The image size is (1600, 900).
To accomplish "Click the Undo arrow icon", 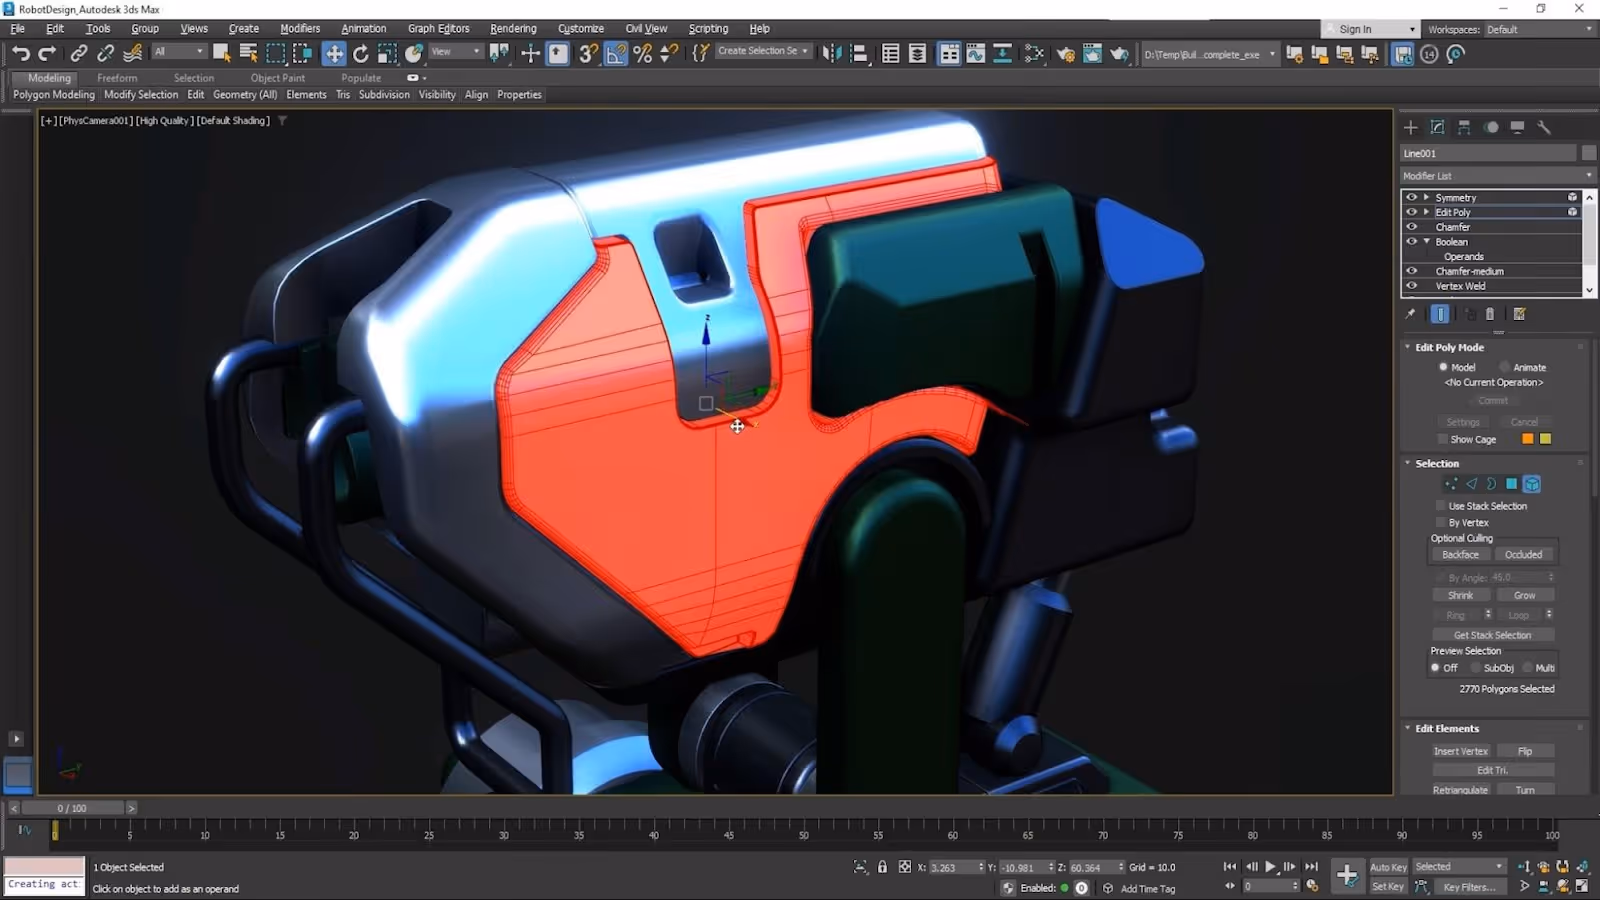I will click(20, 53).
